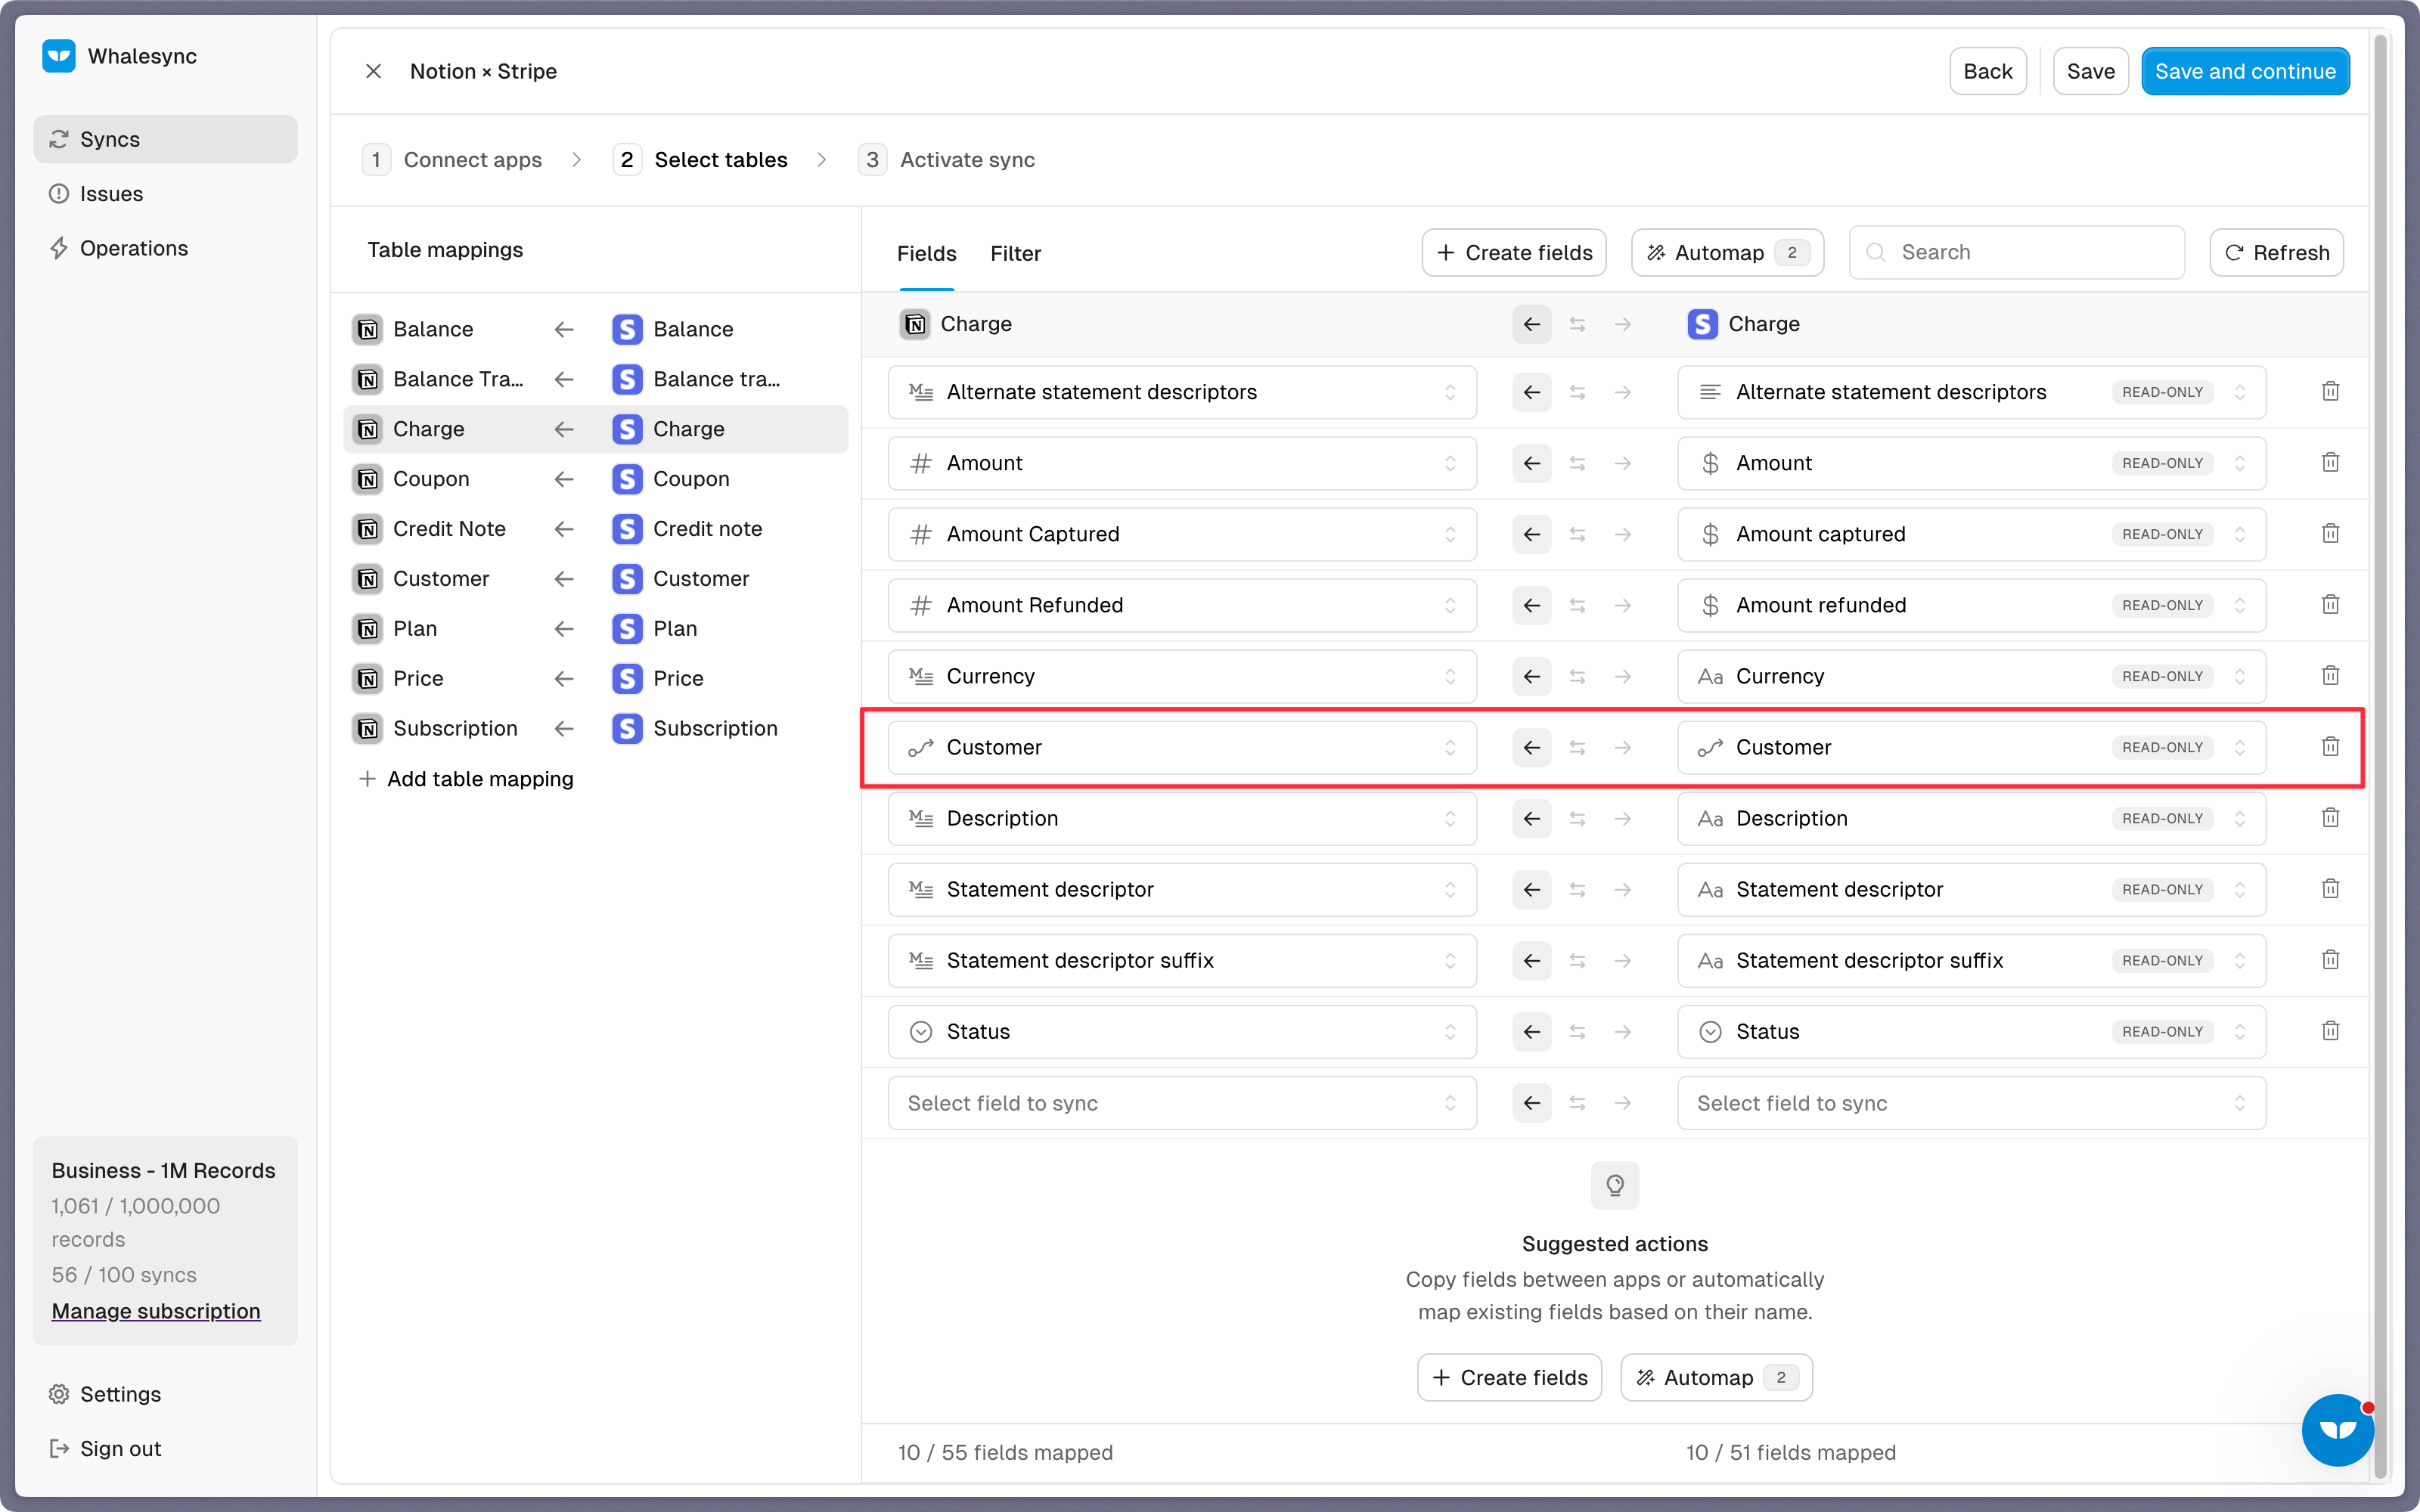Set Status row sync direction to left arrow

pyautogui.click(x=1531, y=1031)
